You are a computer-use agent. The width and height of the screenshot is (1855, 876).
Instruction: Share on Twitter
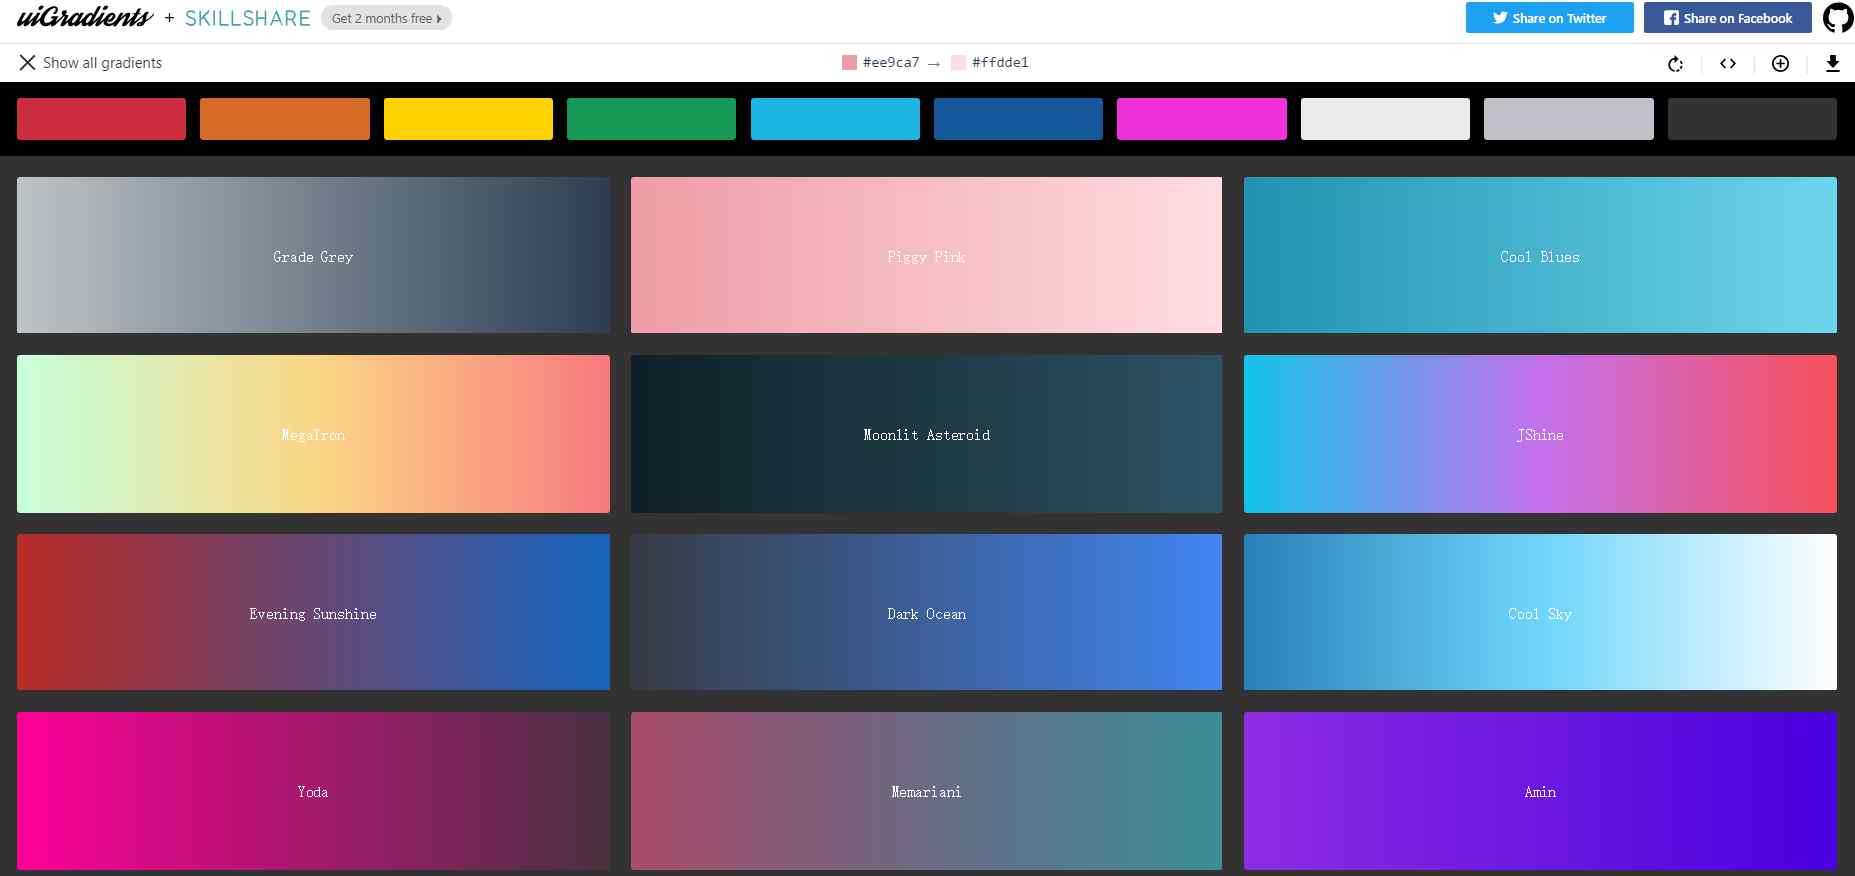(x=1549, y=18)
